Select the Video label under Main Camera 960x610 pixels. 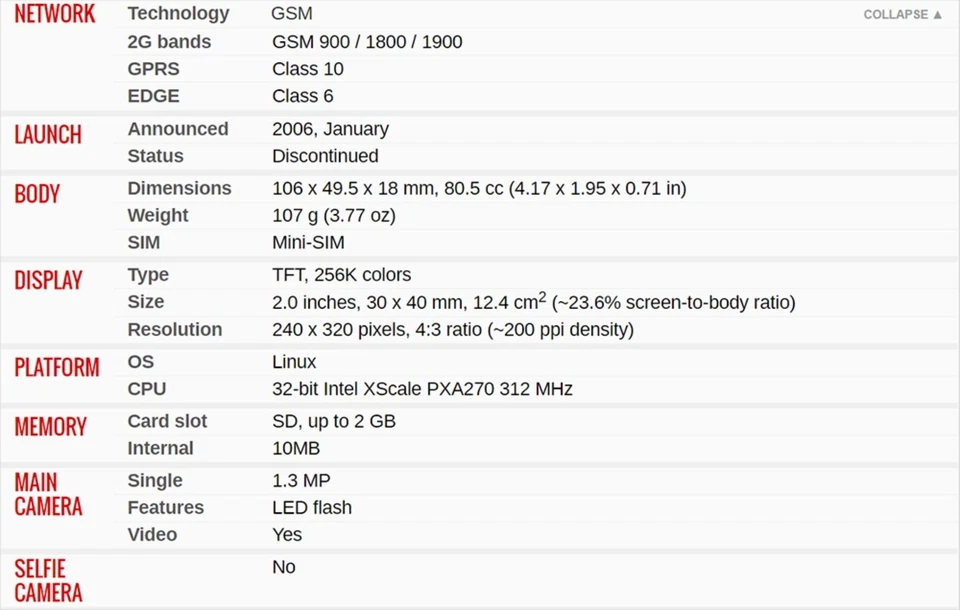pos(152,535)
